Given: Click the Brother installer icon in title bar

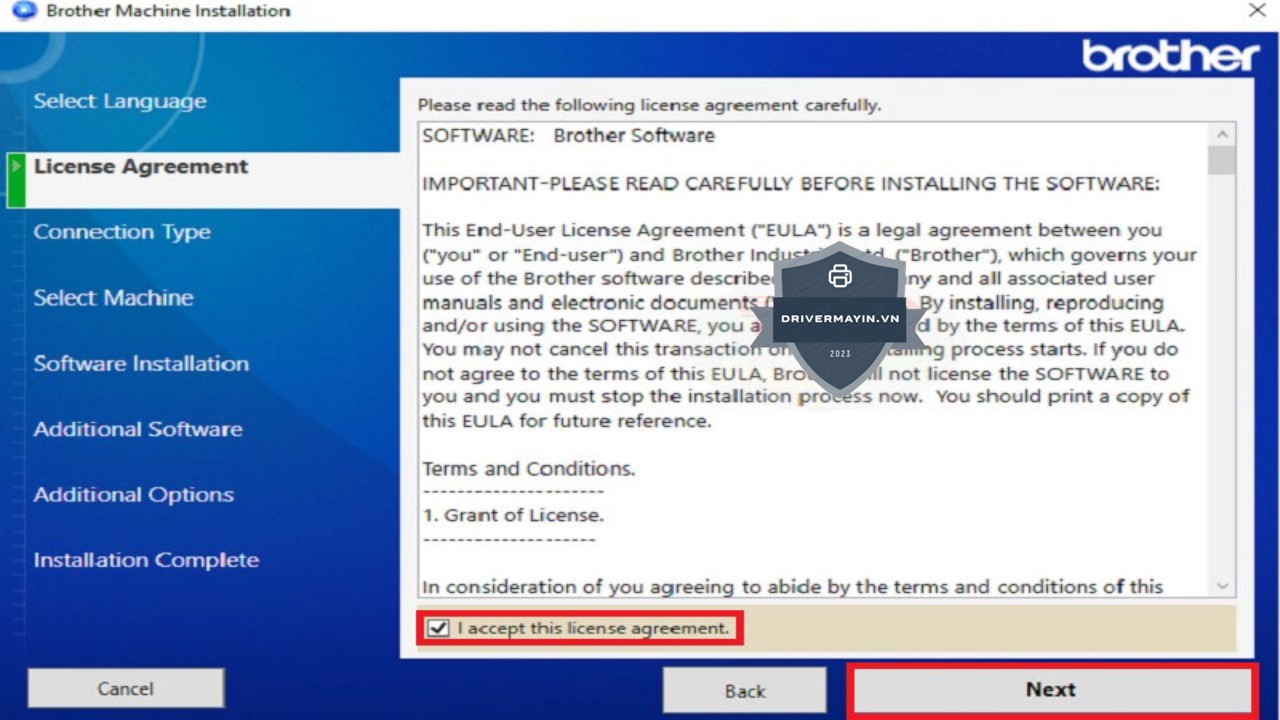Looking at the screenshot, I should pyautogui.click(x=23, y=11).
